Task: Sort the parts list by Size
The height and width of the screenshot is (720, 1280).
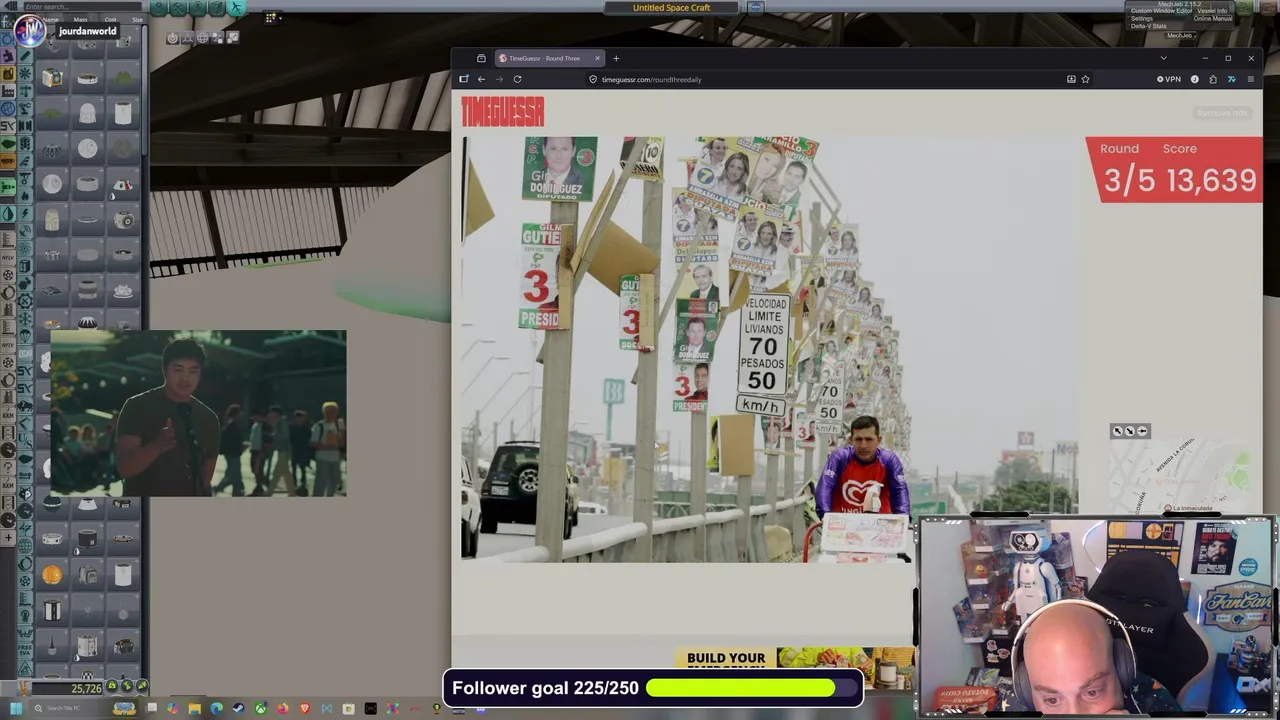Action: tap(137, 19)
